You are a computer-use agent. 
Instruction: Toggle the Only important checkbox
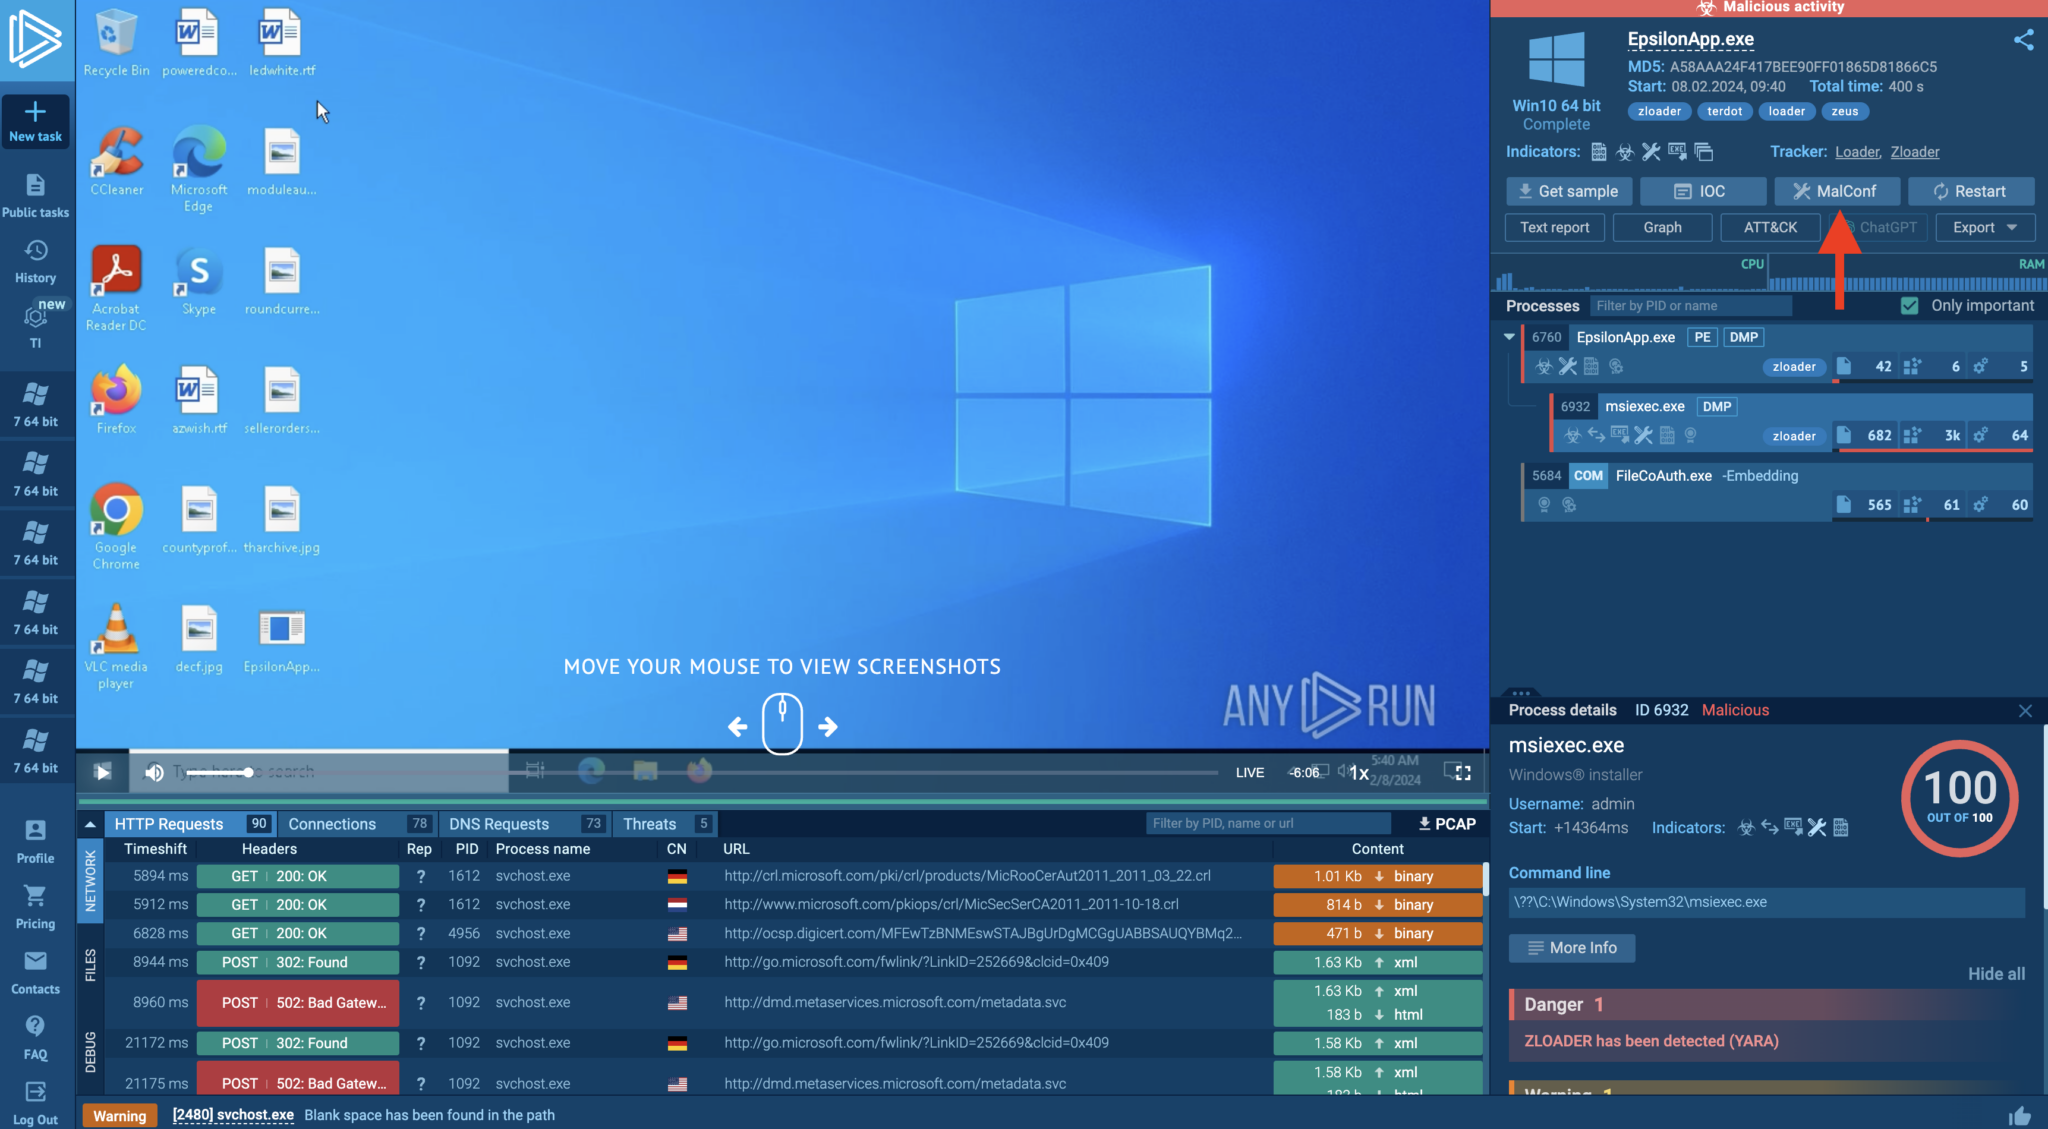1909,306
